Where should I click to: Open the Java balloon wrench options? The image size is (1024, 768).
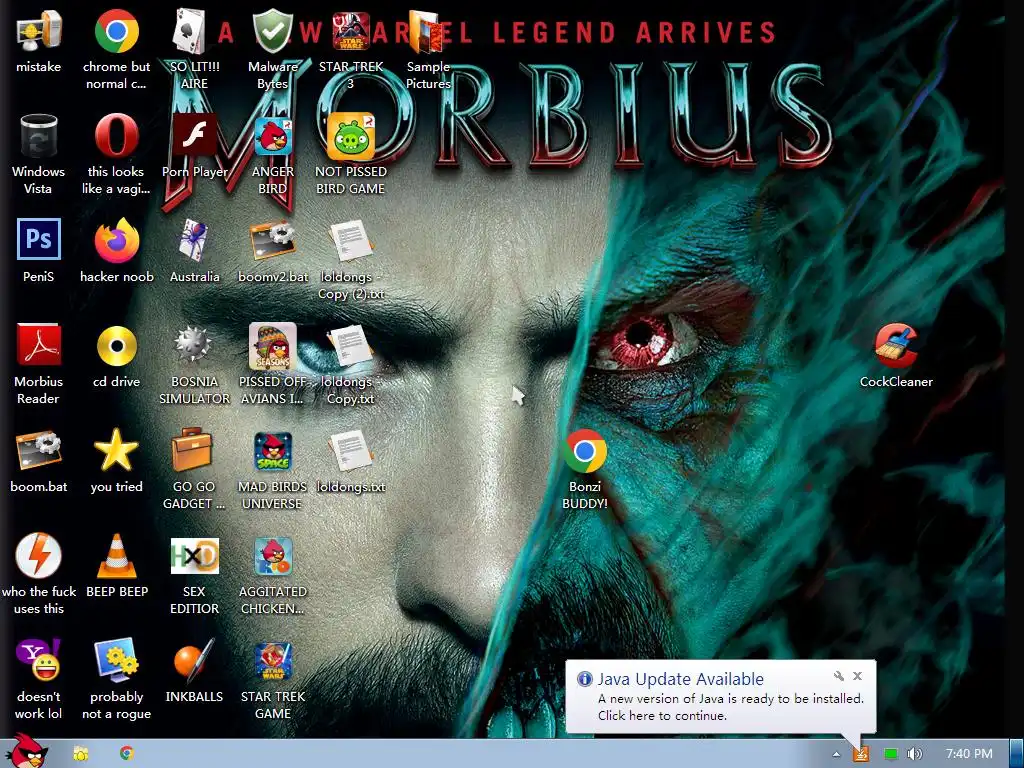(839, 676)
